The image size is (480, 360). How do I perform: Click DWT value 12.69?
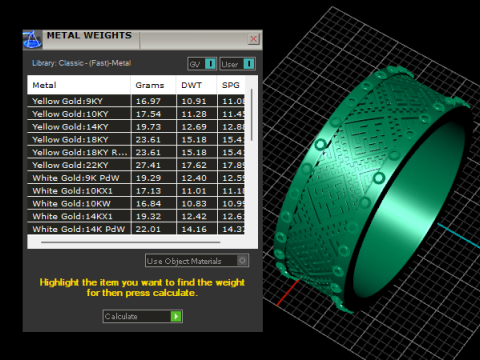click(194, 127)
